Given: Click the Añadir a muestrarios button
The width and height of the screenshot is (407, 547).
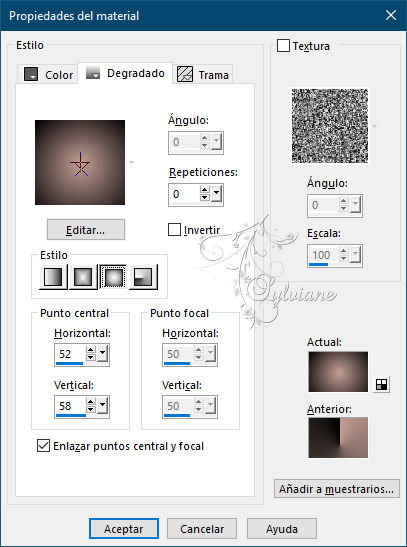Looking at the screenshot, I should (337, 489).
